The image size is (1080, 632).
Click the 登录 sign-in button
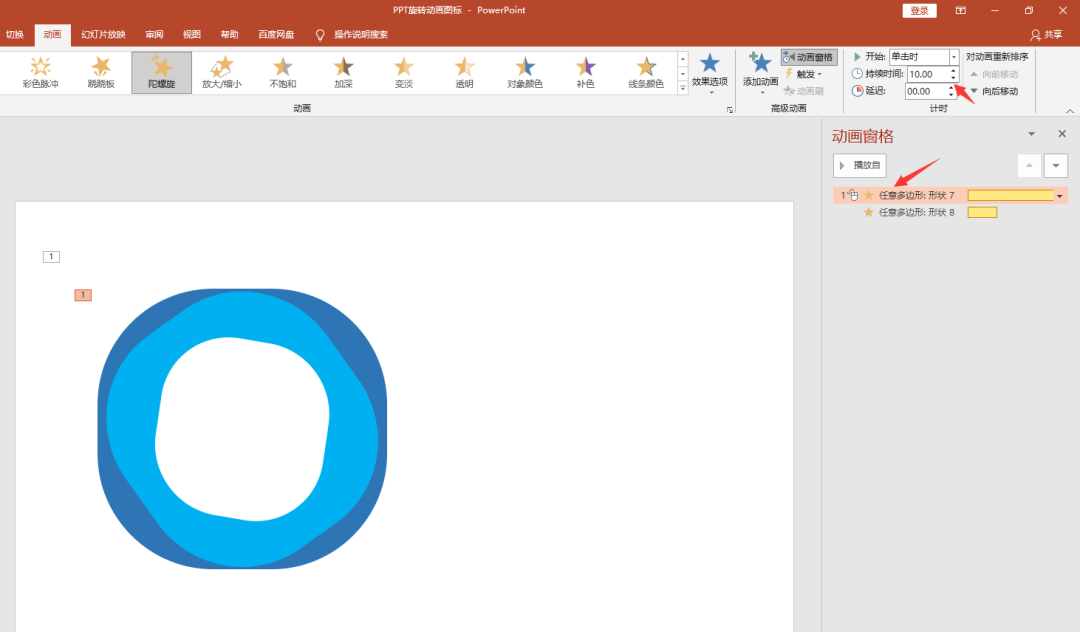click(x=920, y=10)
